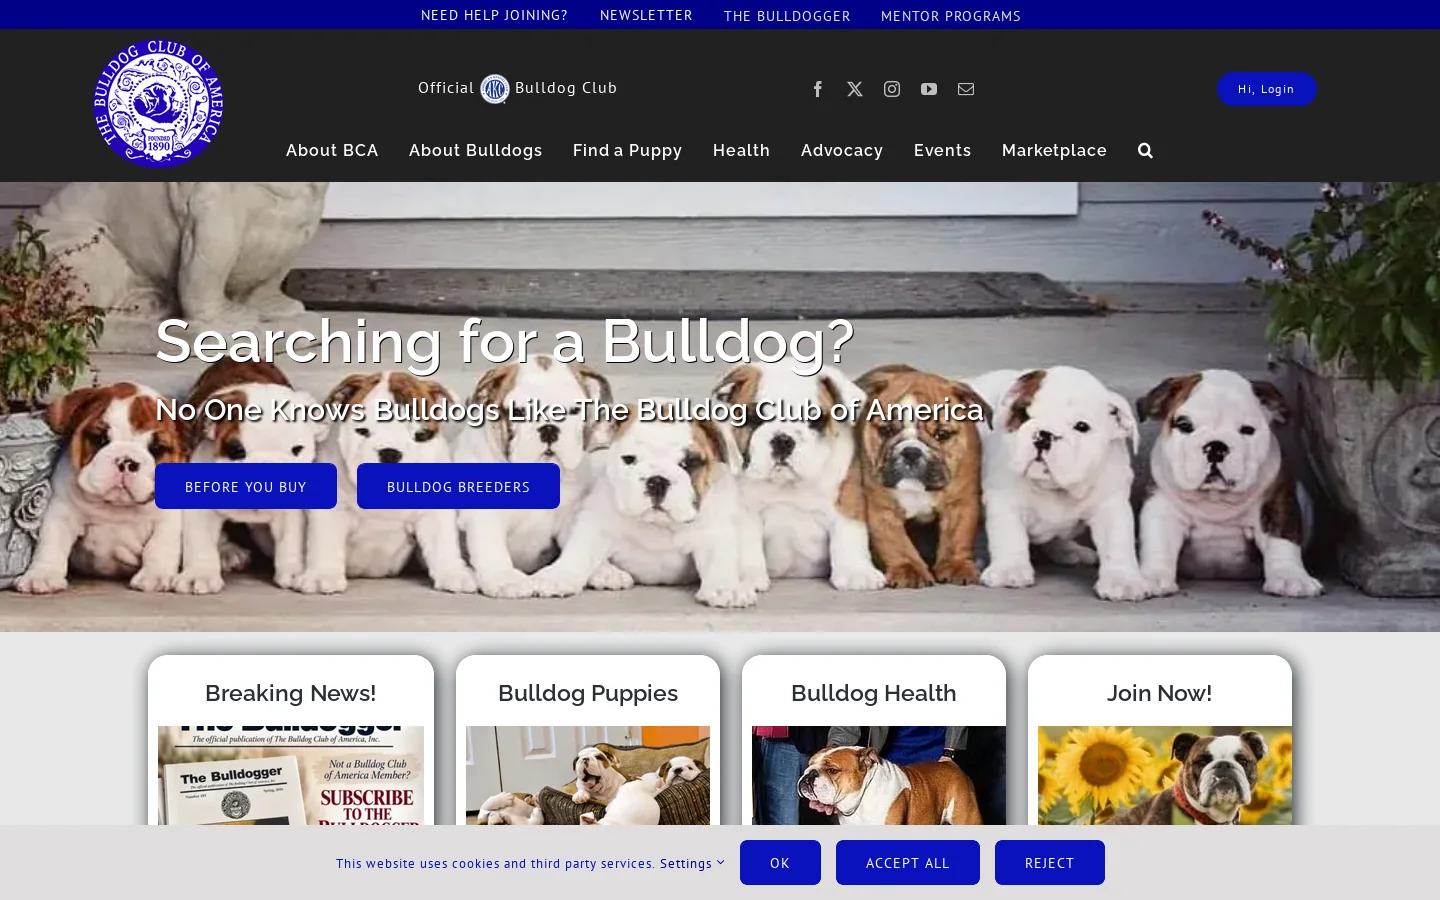Viewport: 1440px width, 900px height.
Task: Open the X (Twitter) social icon
Action: pyautogui.click(x=855, y=89)
